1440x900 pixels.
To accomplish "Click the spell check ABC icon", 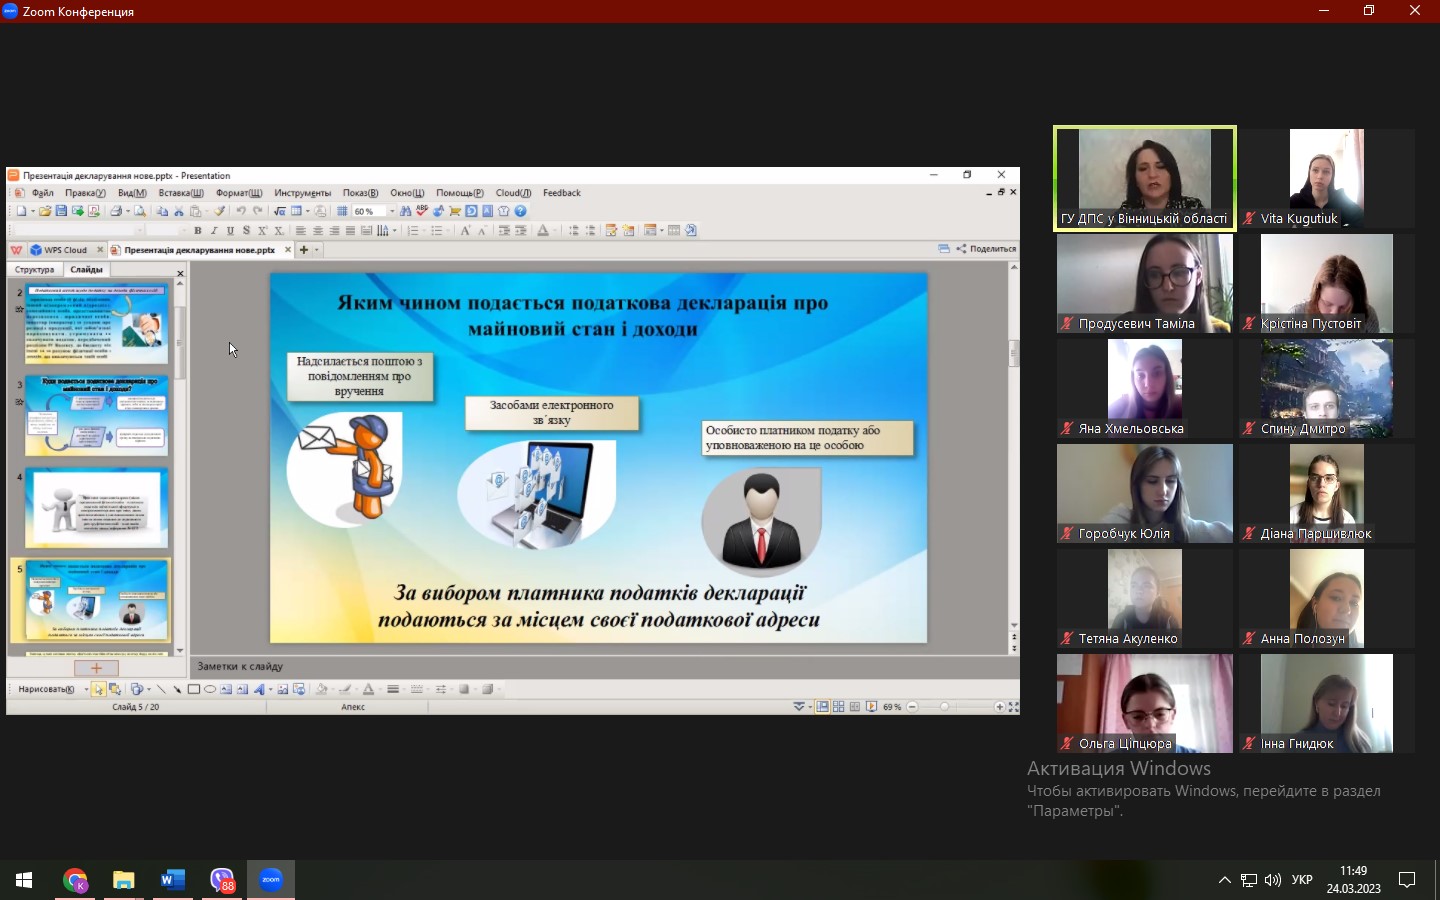I will coord(422,211).
